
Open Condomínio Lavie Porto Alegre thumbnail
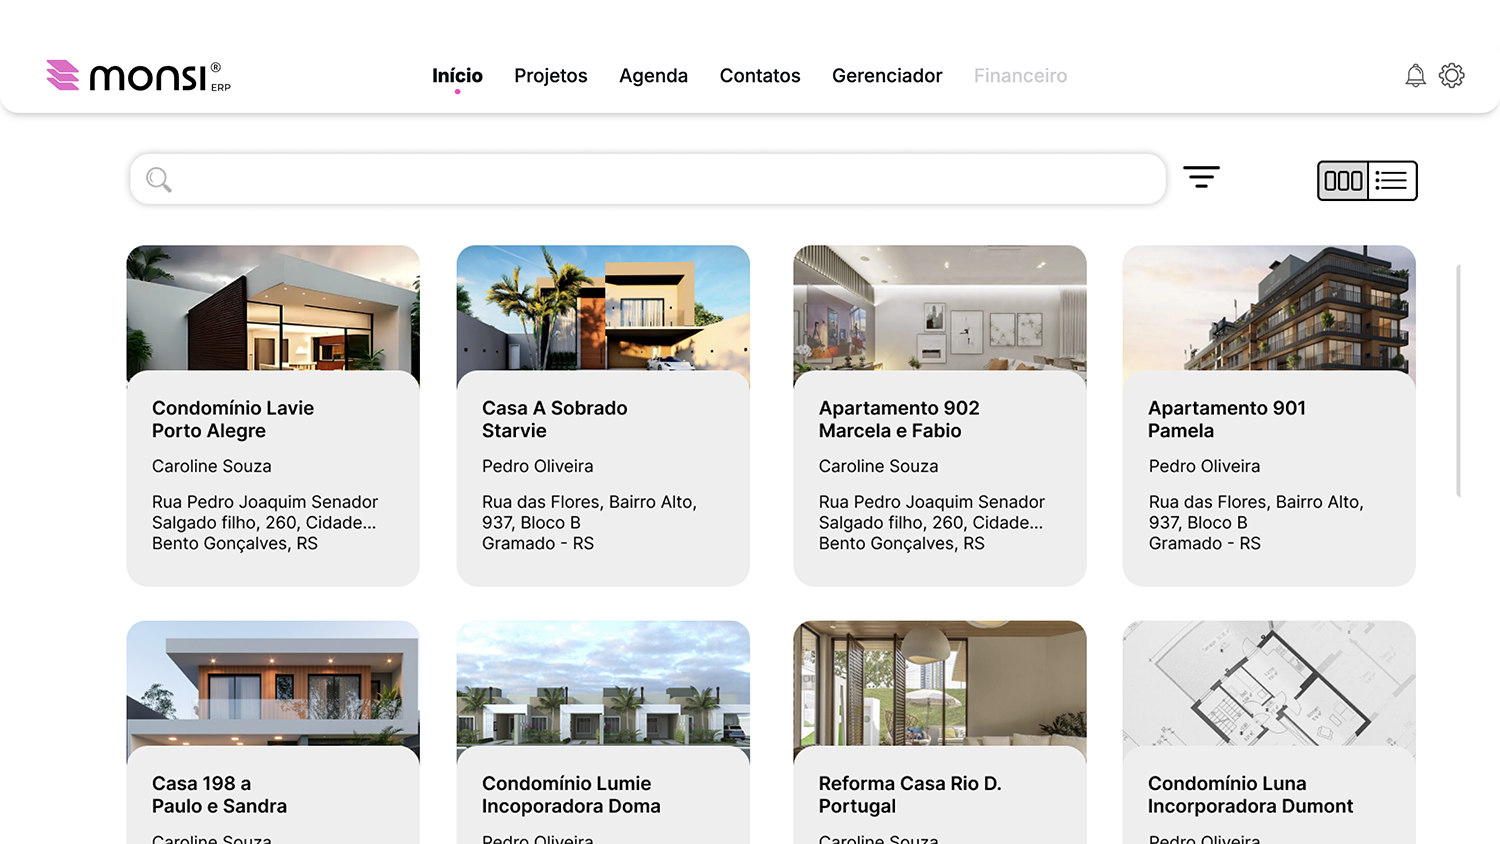273,308
